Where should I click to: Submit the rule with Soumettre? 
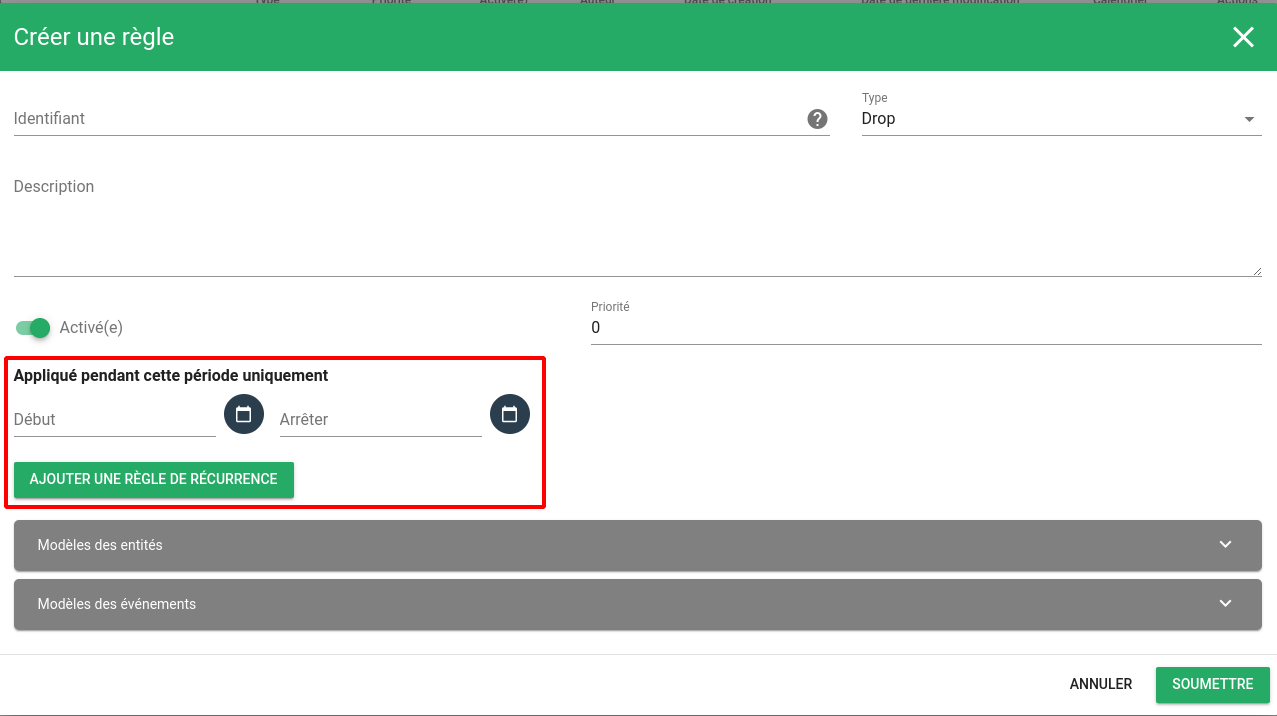tap(1212, 684)
